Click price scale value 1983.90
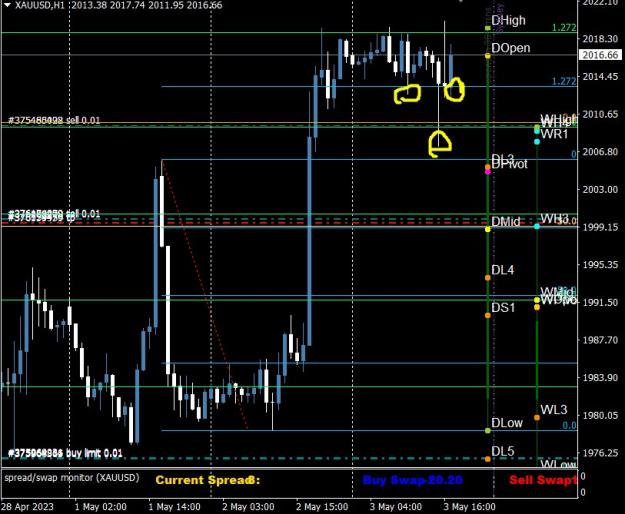 600,377
